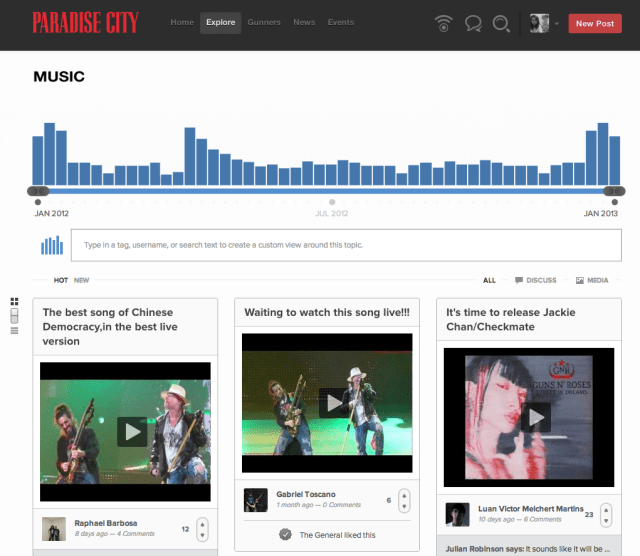Select the JAN 2012 timeline marker dot
This screenshot has width=640, height=556.
(38, 202)
